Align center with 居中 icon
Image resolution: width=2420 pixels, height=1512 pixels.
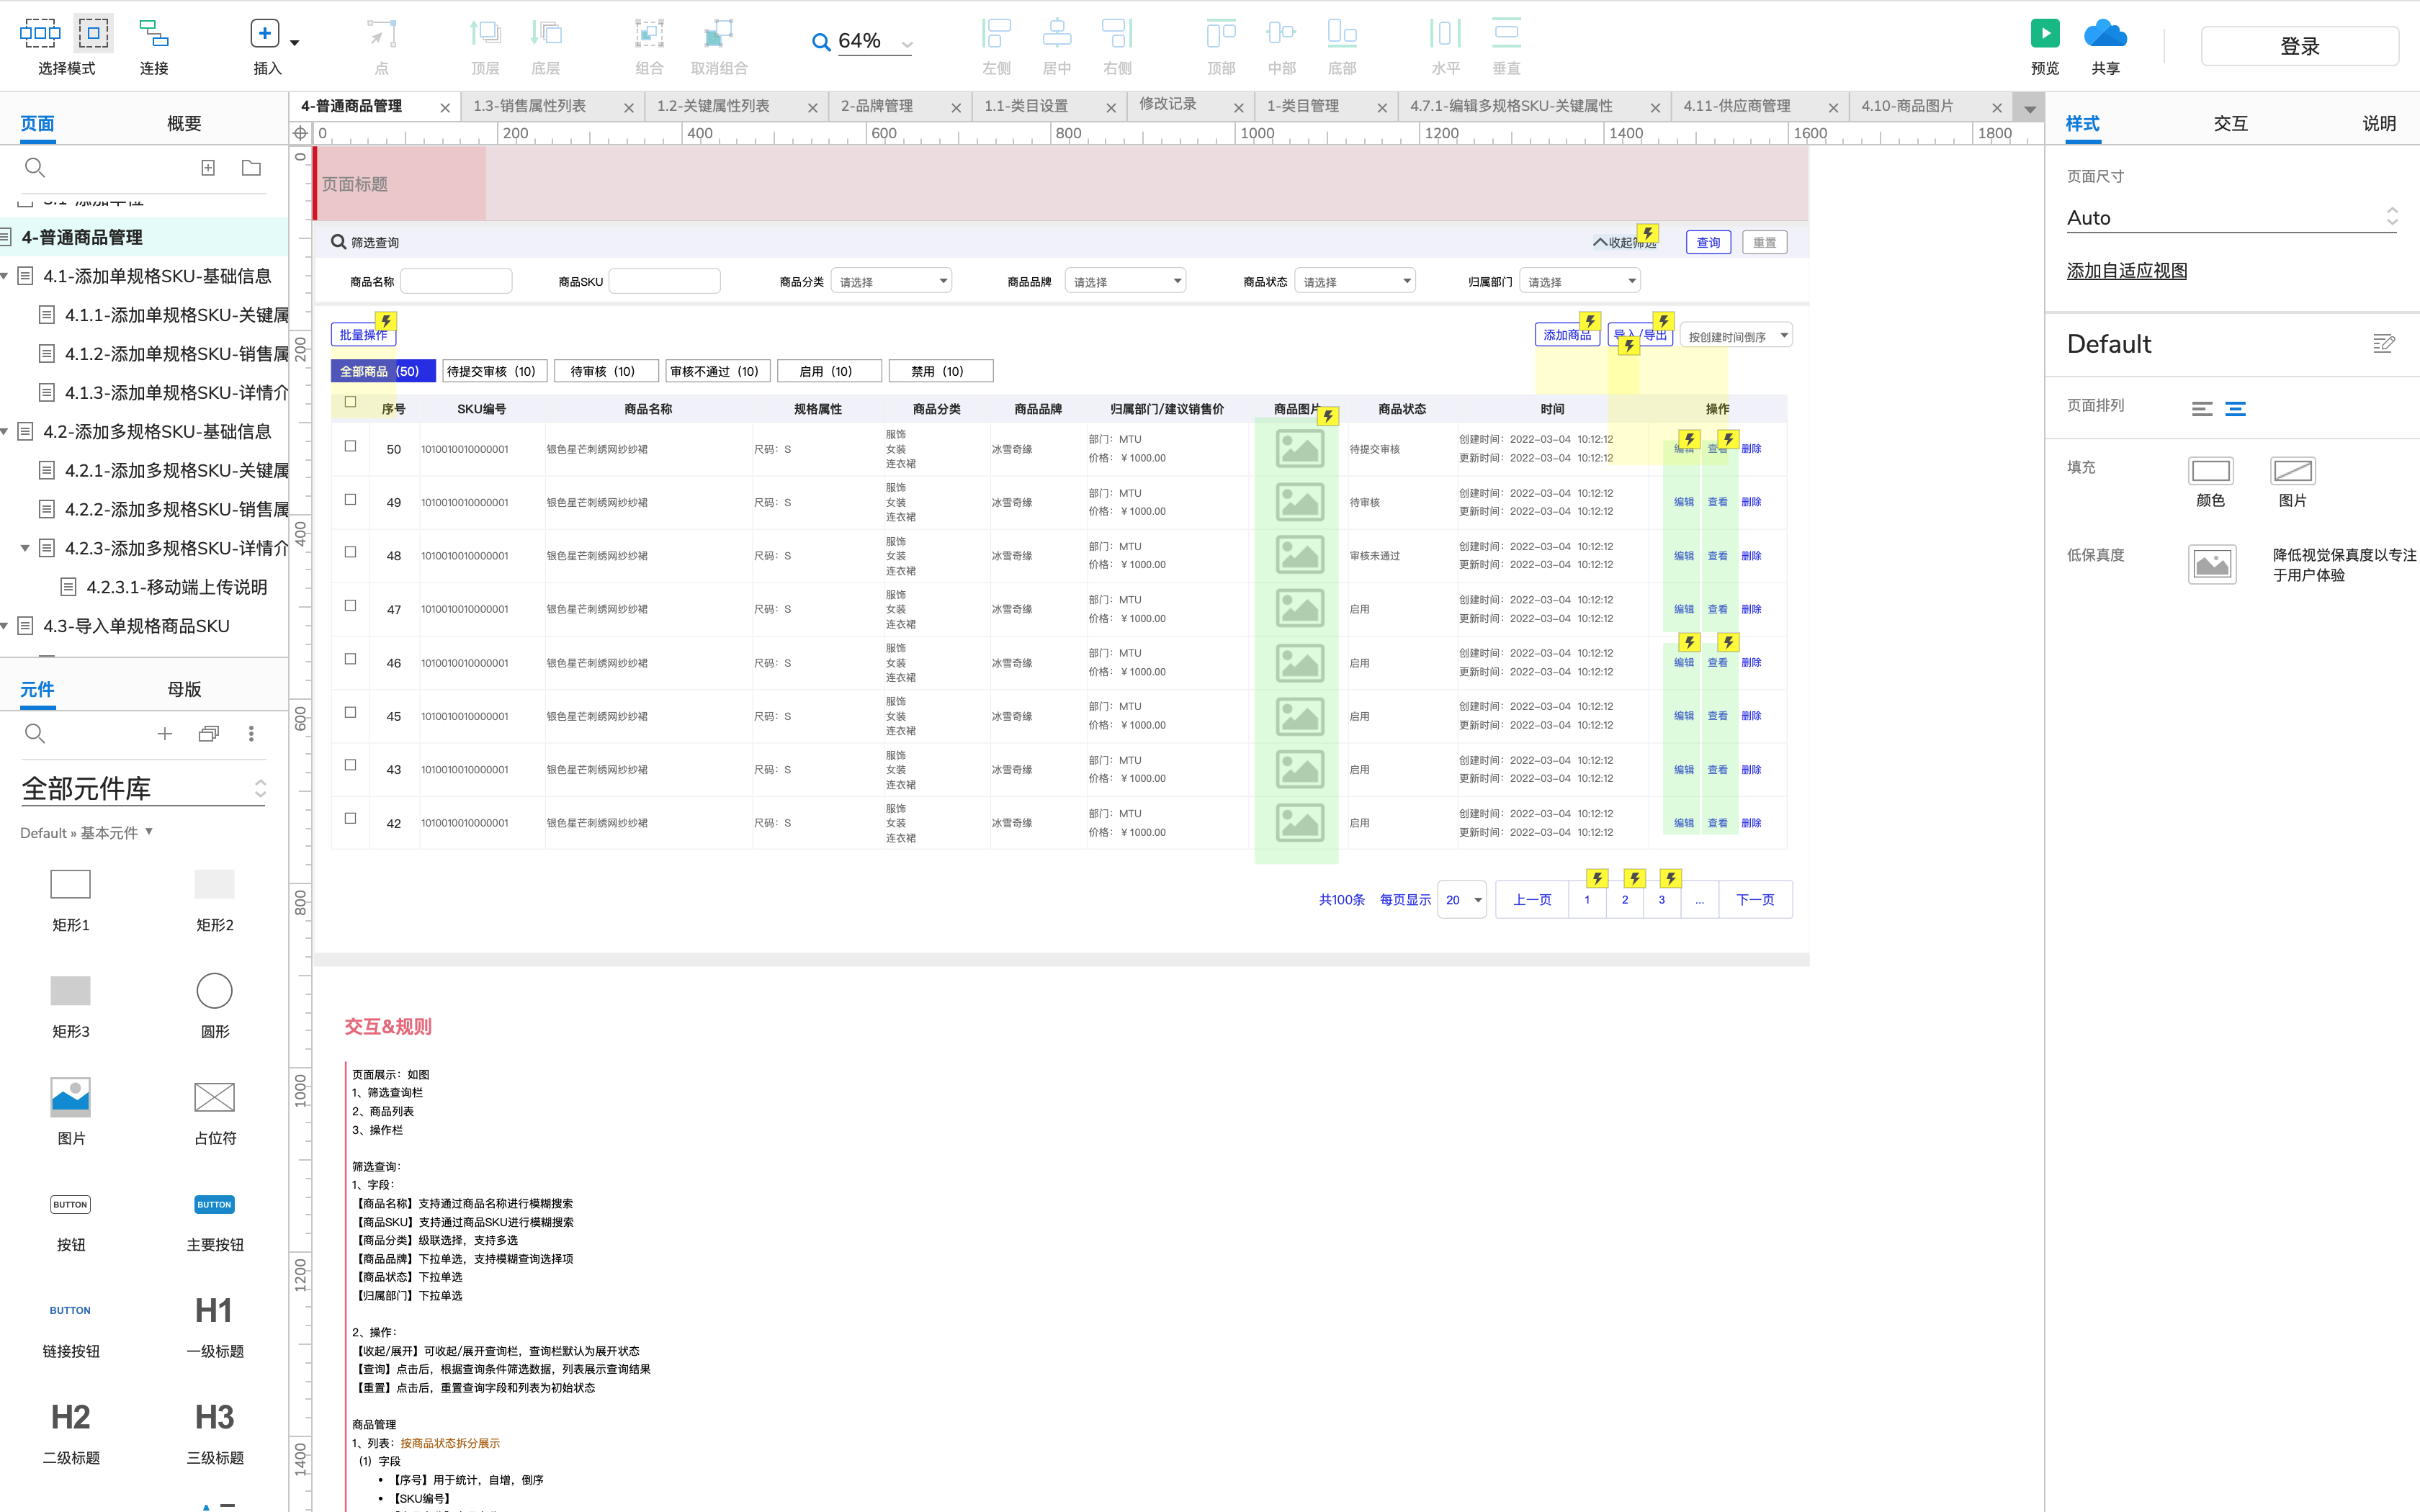pos(1056,34)
